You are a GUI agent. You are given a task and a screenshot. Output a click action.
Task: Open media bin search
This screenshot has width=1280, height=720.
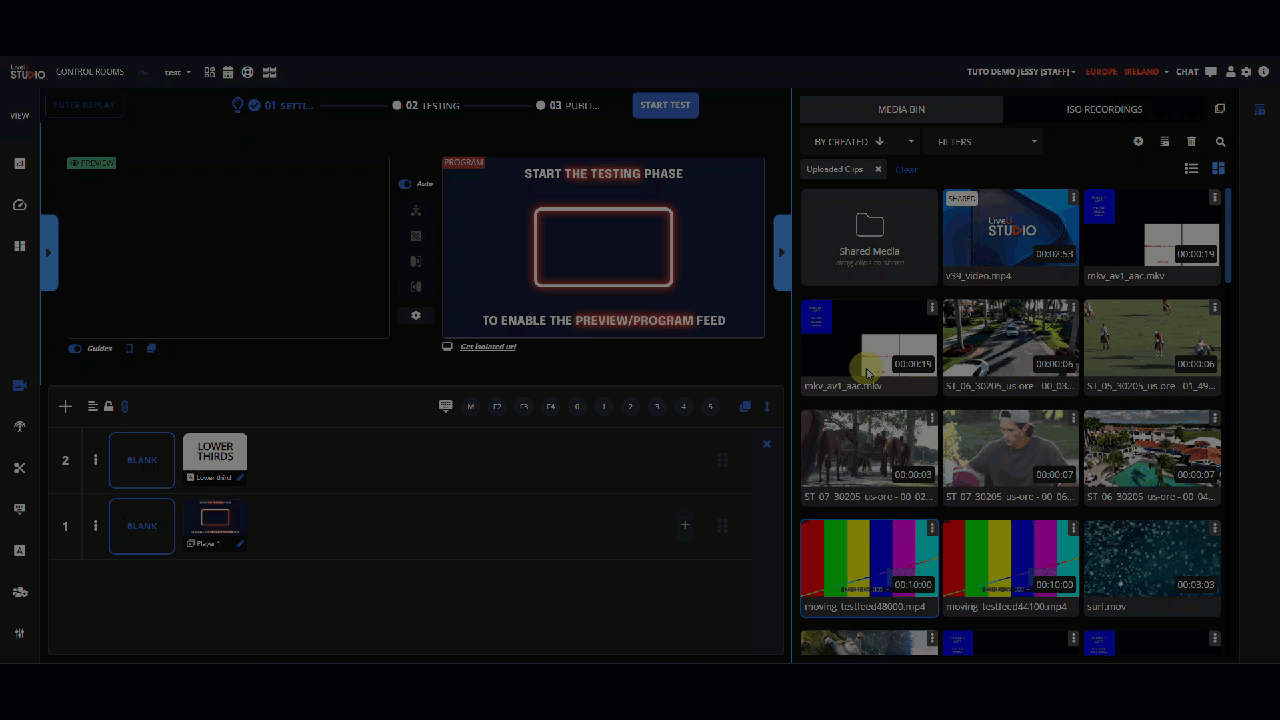tap(1220, 142)
